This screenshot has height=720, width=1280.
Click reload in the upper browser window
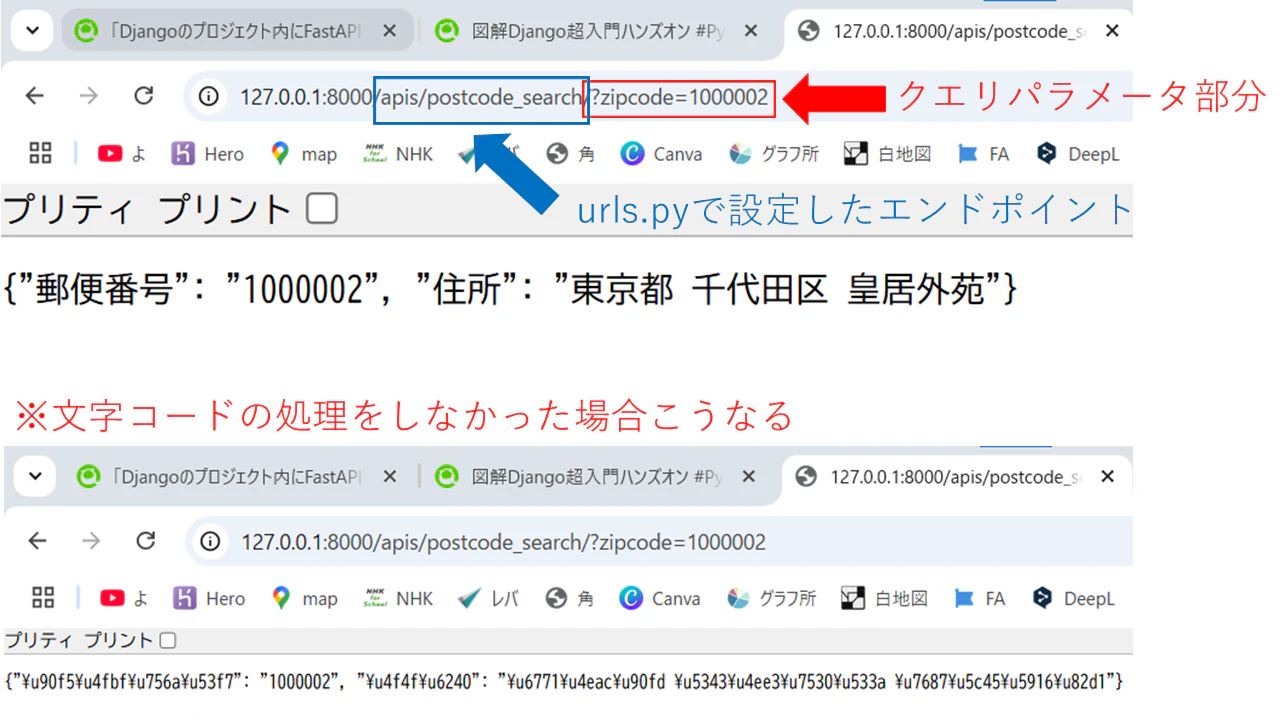coord(144,96)
